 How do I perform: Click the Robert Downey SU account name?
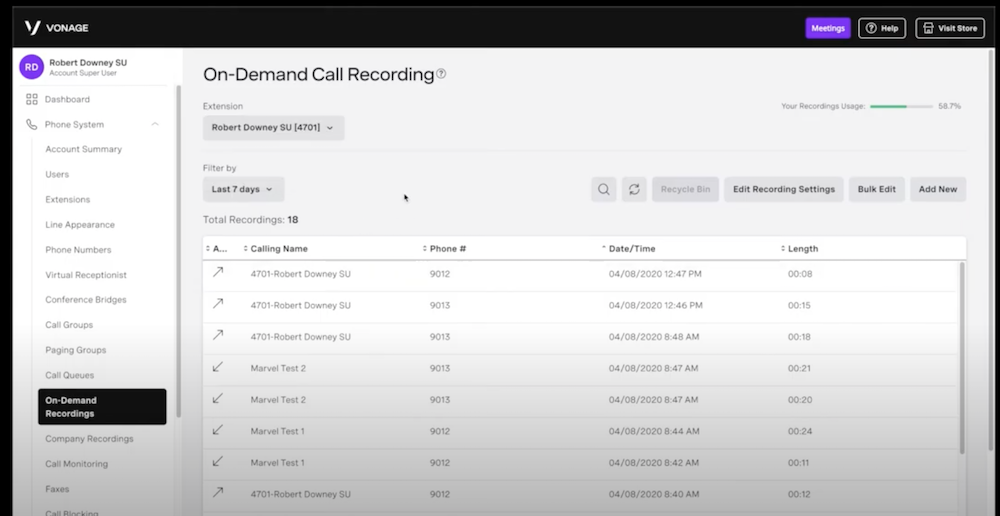pyautogui.click(x=88, y=63)
